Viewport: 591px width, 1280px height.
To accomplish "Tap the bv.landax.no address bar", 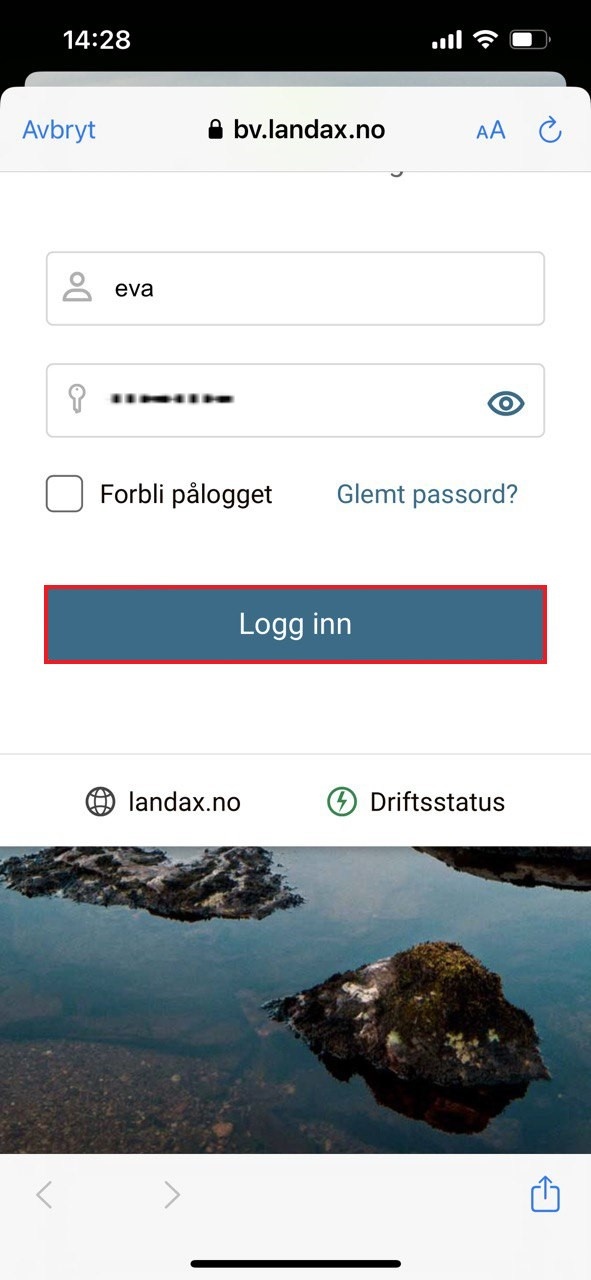I will [x=296, y=130].
